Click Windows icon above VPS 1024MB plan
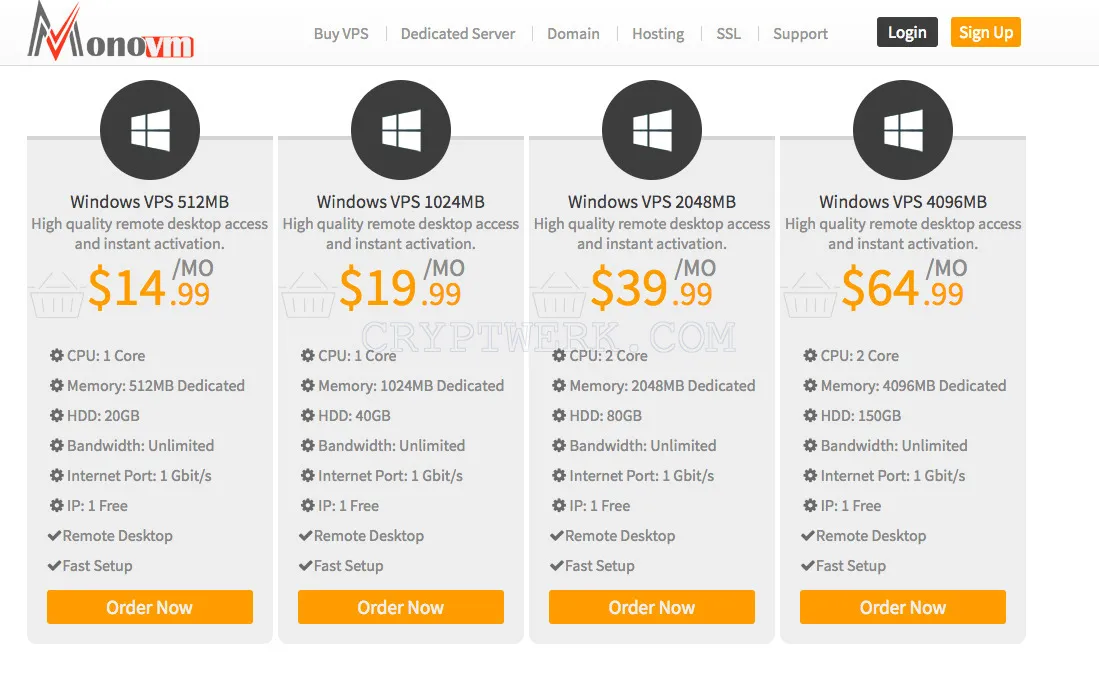 tap(401, 130)
